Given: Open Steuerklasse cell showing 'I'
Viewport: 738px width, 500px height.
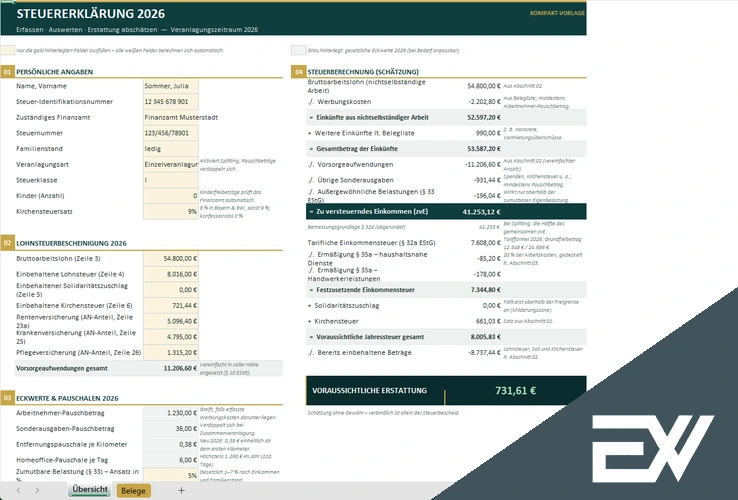Looking at the screenshot, I should [x=170, y=180].
